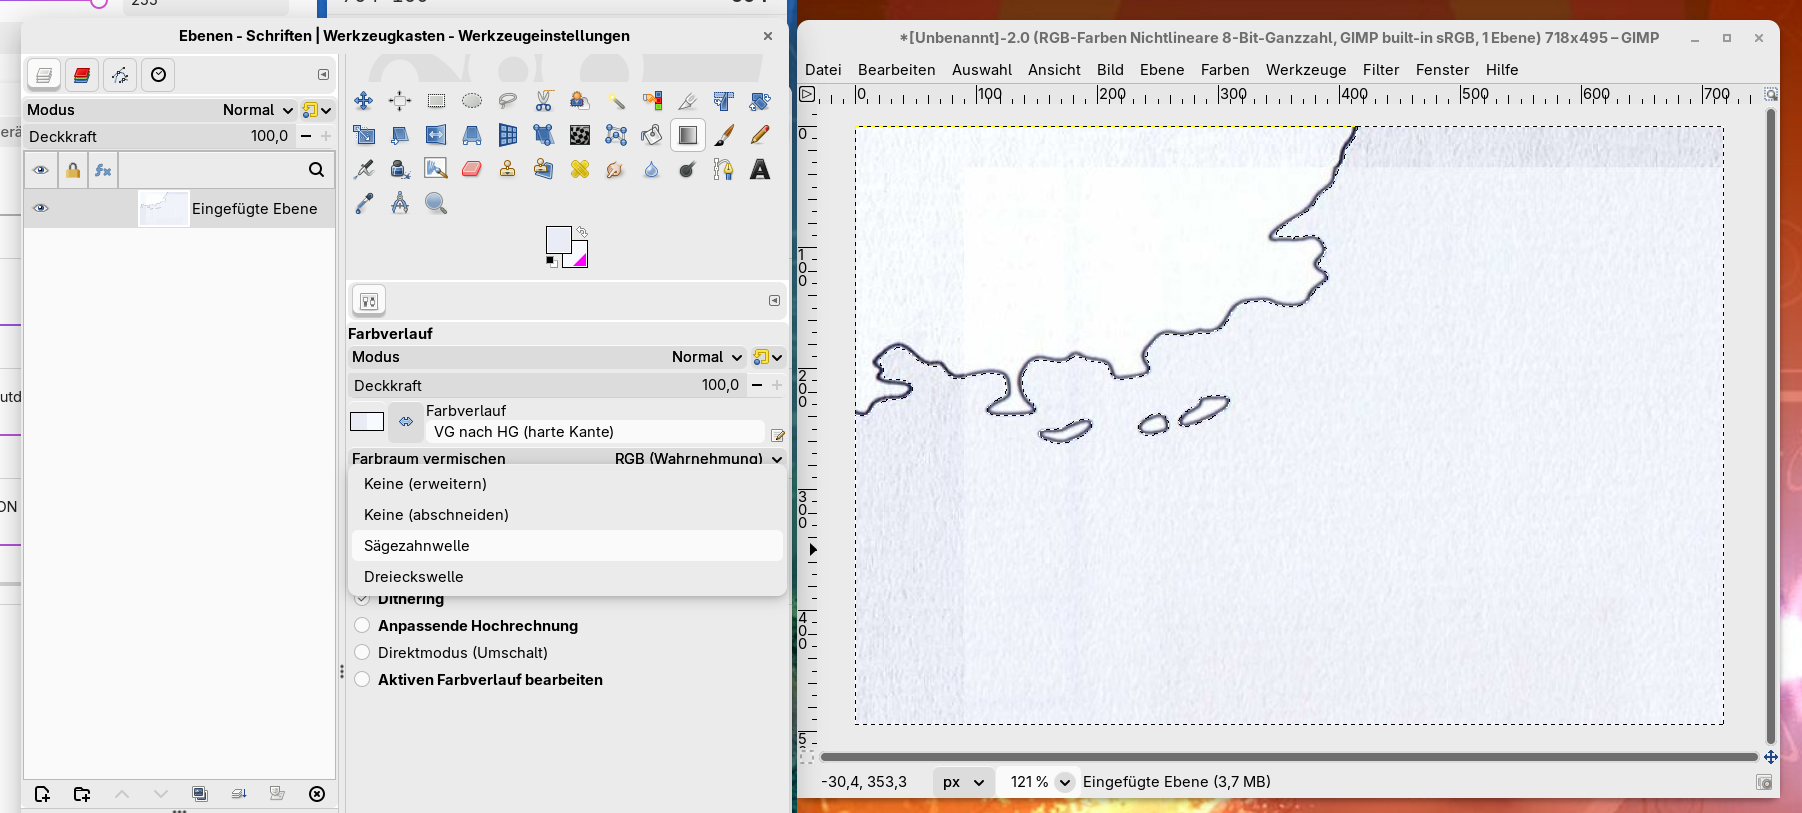1802x813 pixels.
Task: Toggle zoom image when window resizes
Action: pyautogui.click(x=1771, y=94)
